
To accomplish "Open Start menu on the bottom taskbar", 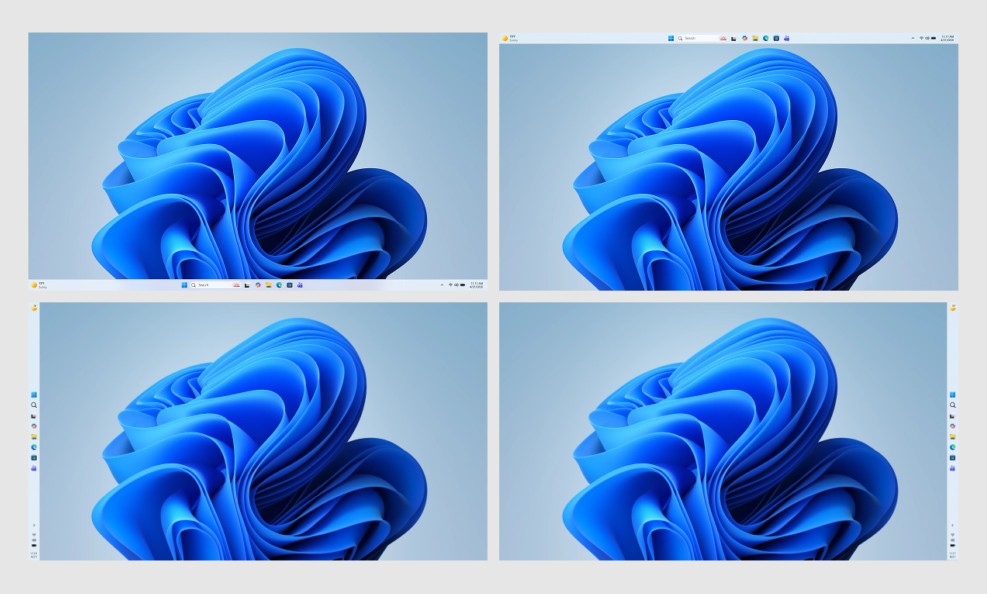I will [184, 285].
